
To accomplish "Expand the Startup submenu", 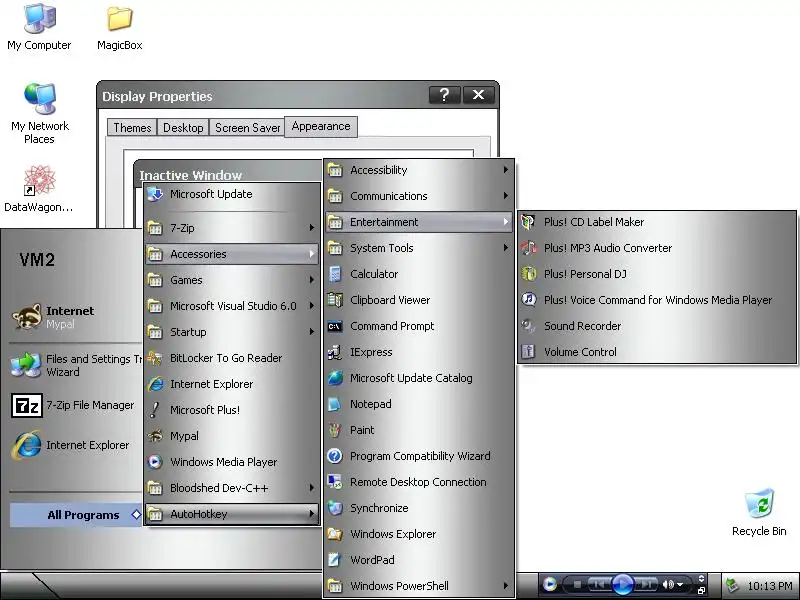I will point(232,332).
